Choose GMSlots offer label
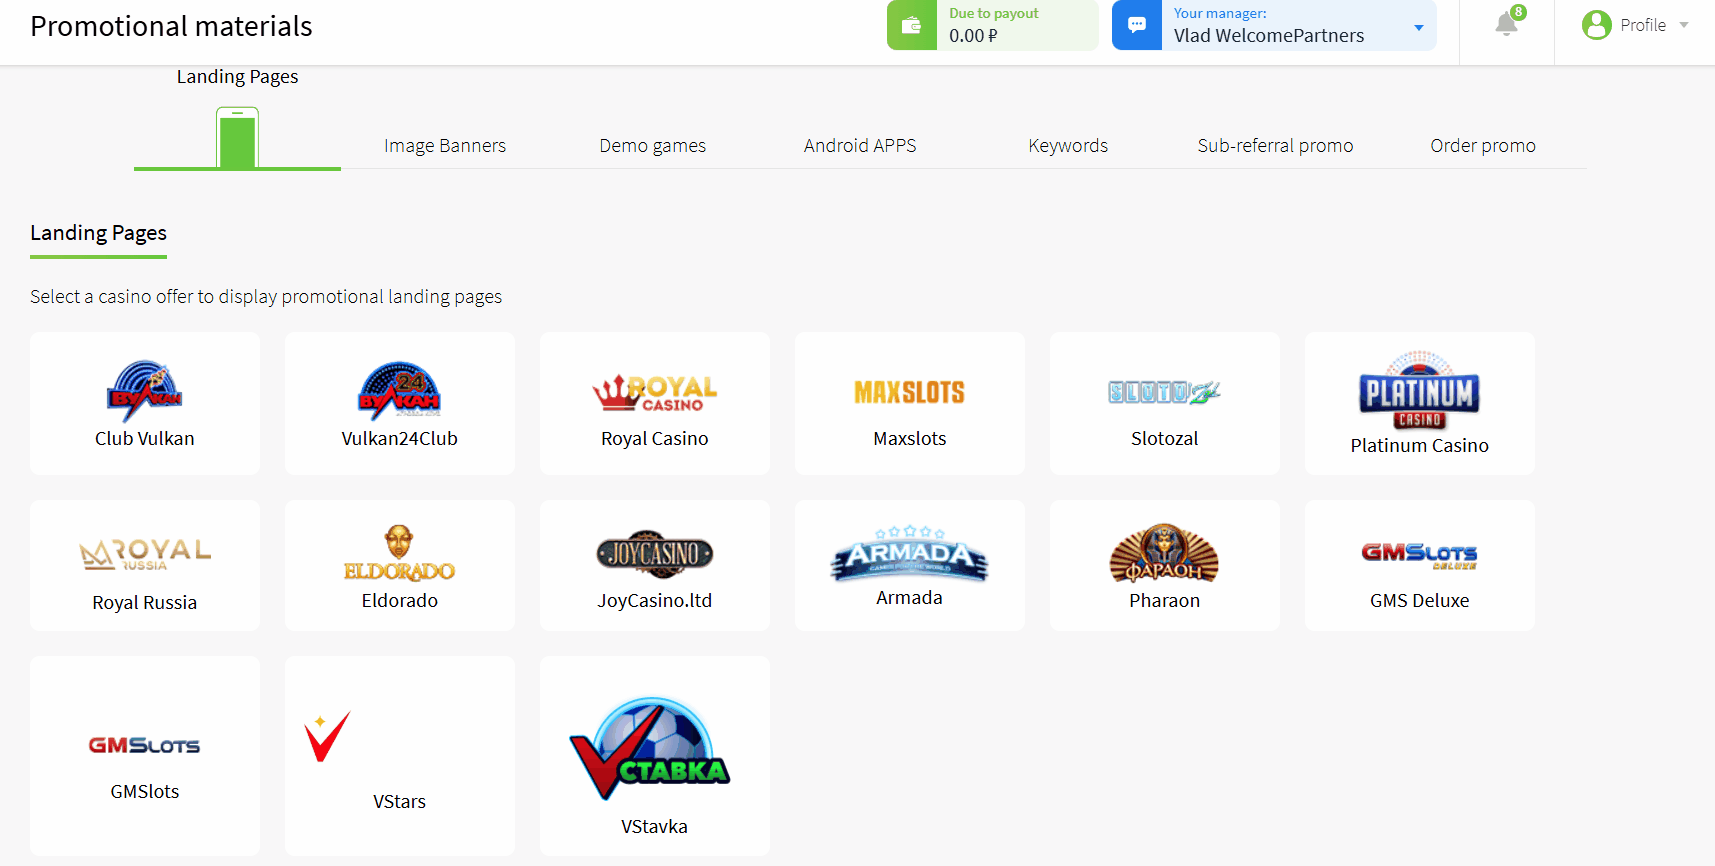Viewport: 1715px width, 866px height. pos(145,792)
